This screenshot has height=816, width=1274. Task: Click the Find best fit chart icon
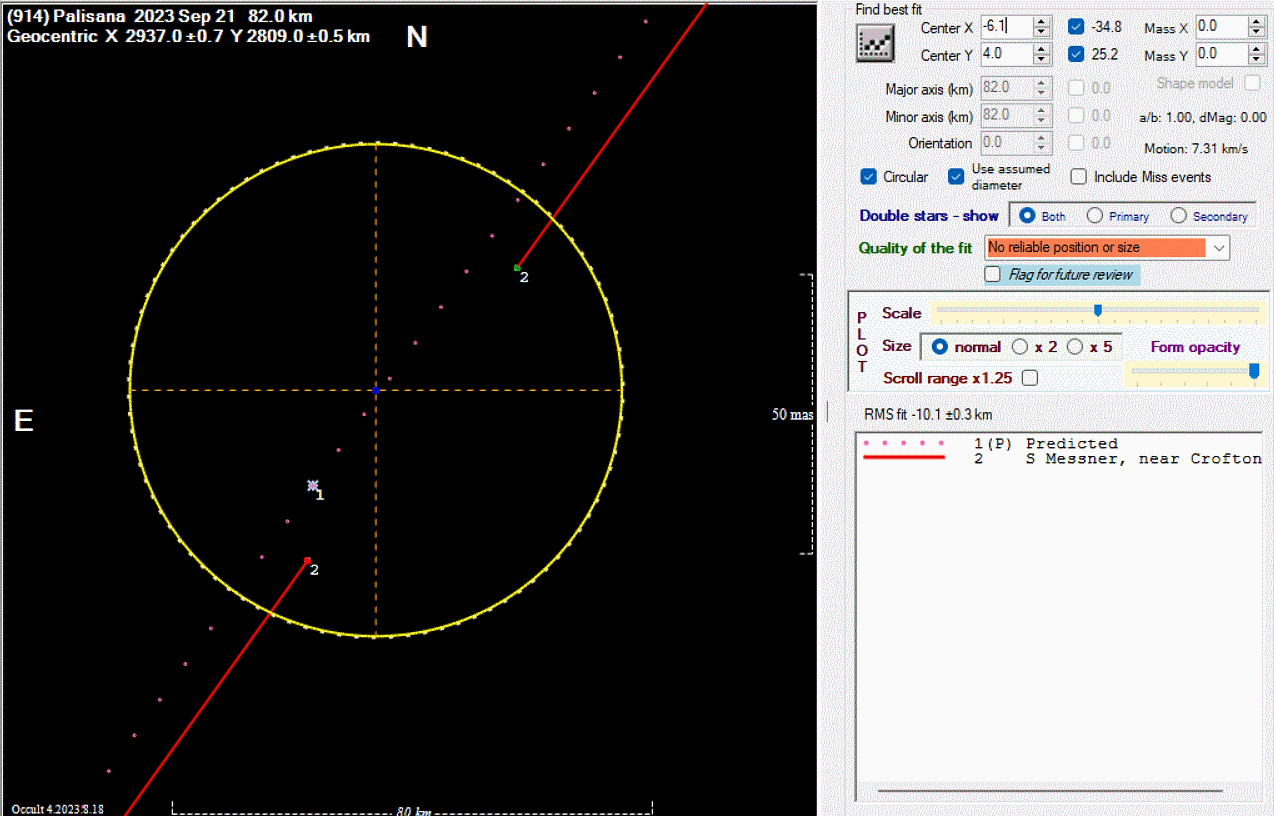click(x=874, y=43)
